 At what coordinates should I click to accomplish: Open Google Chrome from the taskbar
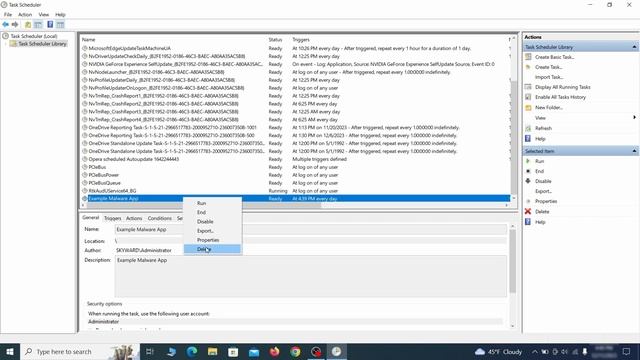pos(295,351)
